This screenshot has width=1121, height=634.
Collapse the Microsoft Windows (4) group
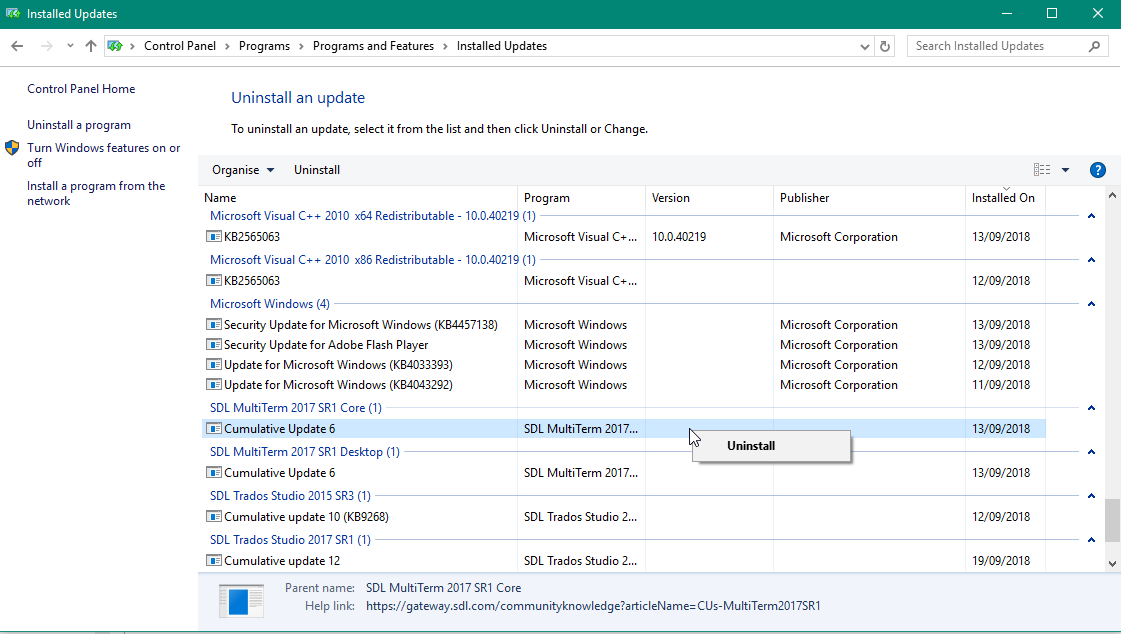(x=1091, y=304)
